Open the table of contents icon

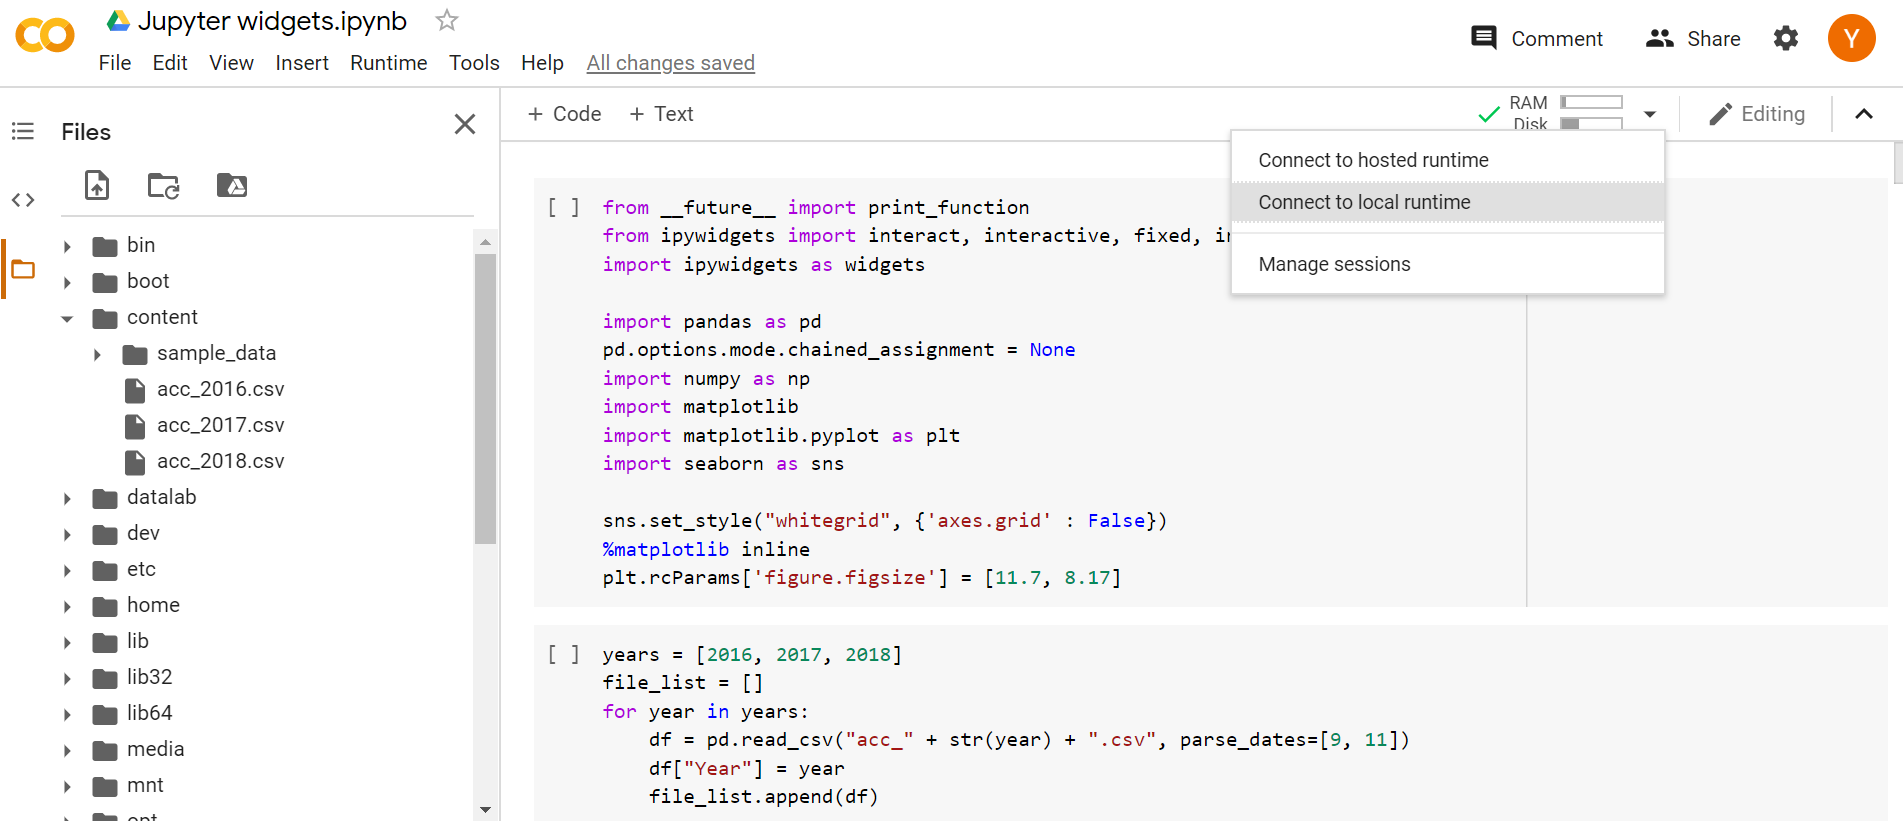(23, 131)
